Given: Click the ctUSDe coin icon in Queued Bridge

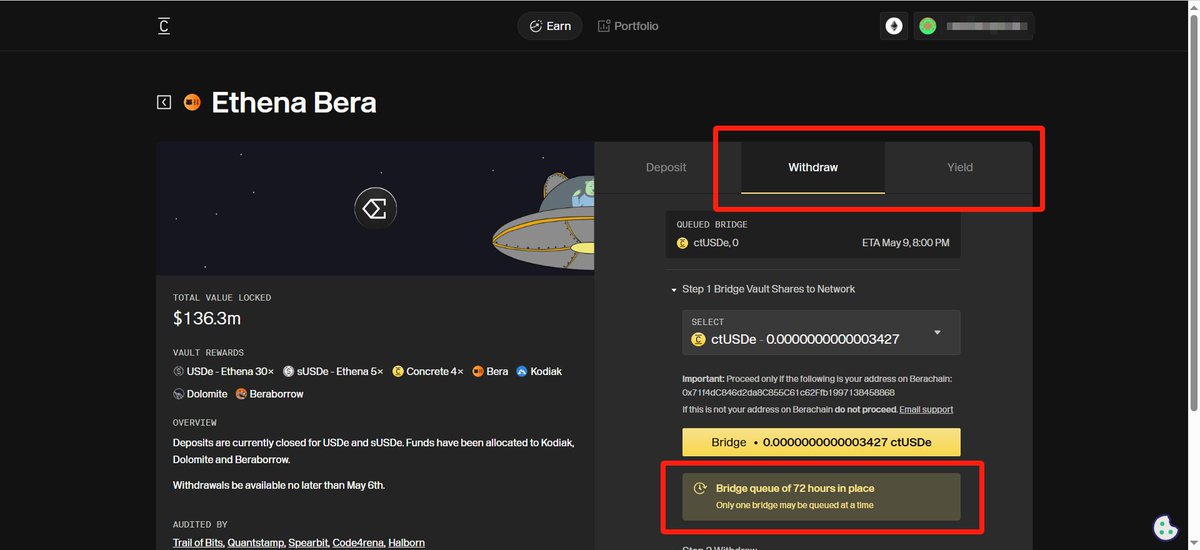Looking at the screenshot, I should [x=683, y=243].
